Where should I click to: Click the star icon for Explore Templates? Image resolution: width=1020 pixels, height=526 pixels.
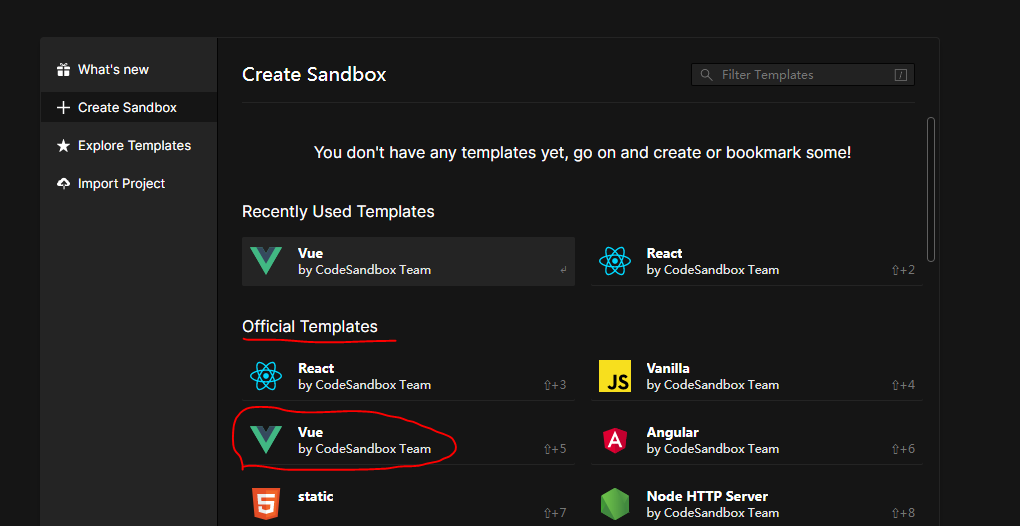pyautogui.click(x=64, y=146)
